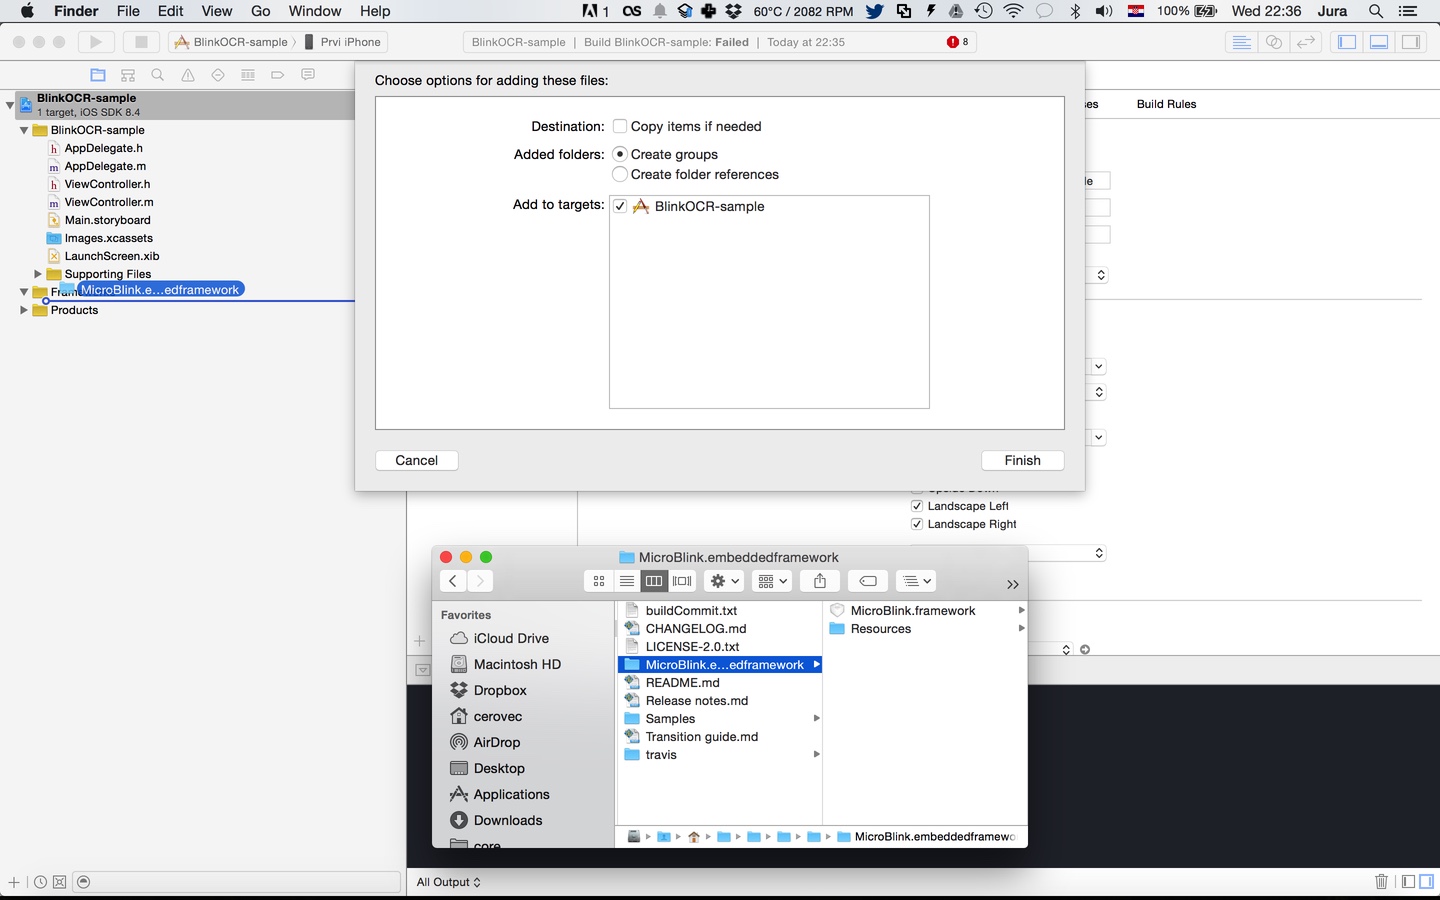Choose the Prvi iPhone device destination

[x=343, y=42]
